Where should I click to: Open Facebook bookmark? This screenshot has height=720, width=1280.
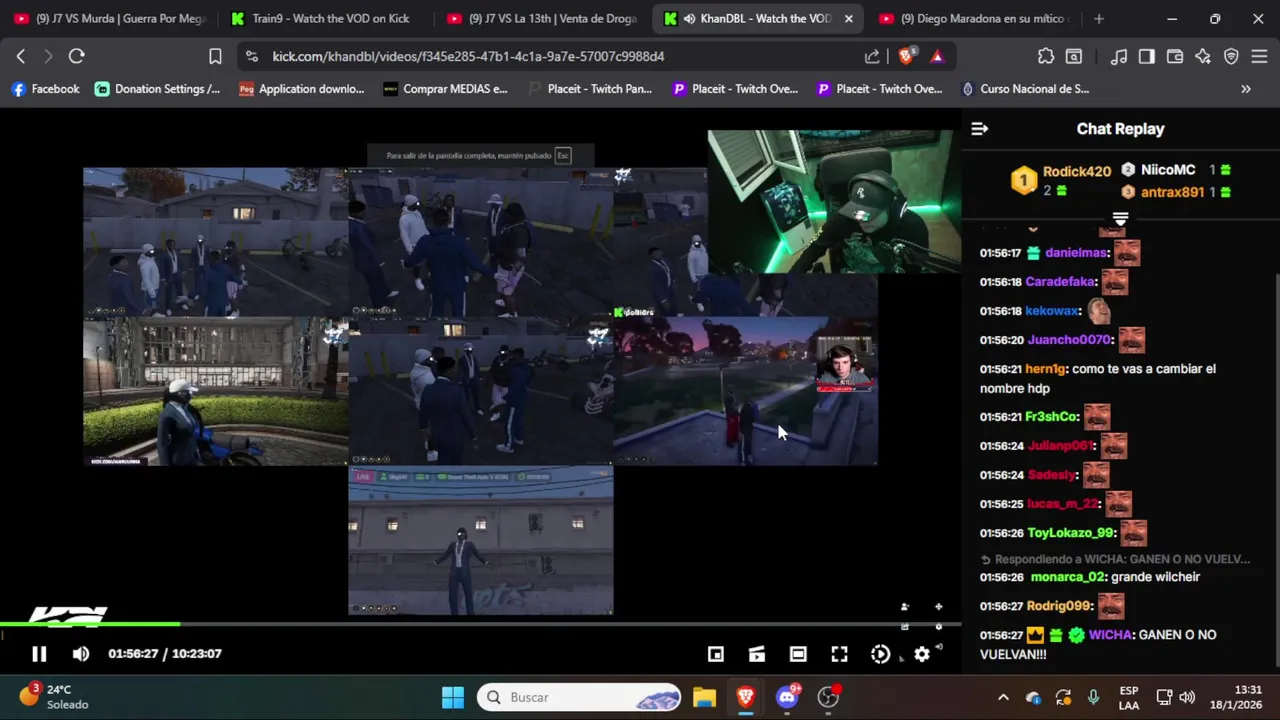click(x=45, y=89)
